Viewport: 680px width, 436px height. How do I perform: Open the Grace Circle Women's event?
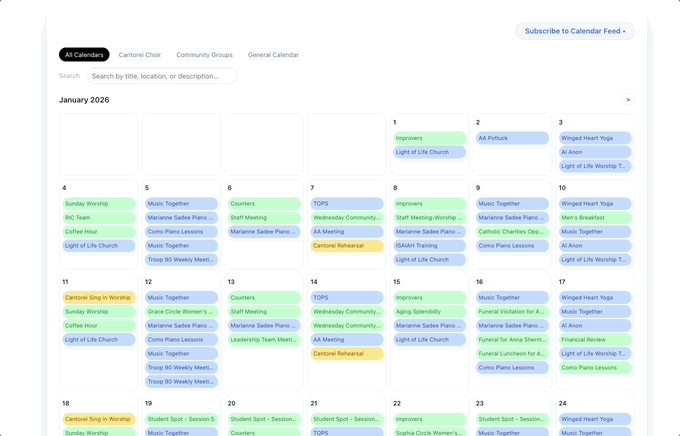pos(181,312)
